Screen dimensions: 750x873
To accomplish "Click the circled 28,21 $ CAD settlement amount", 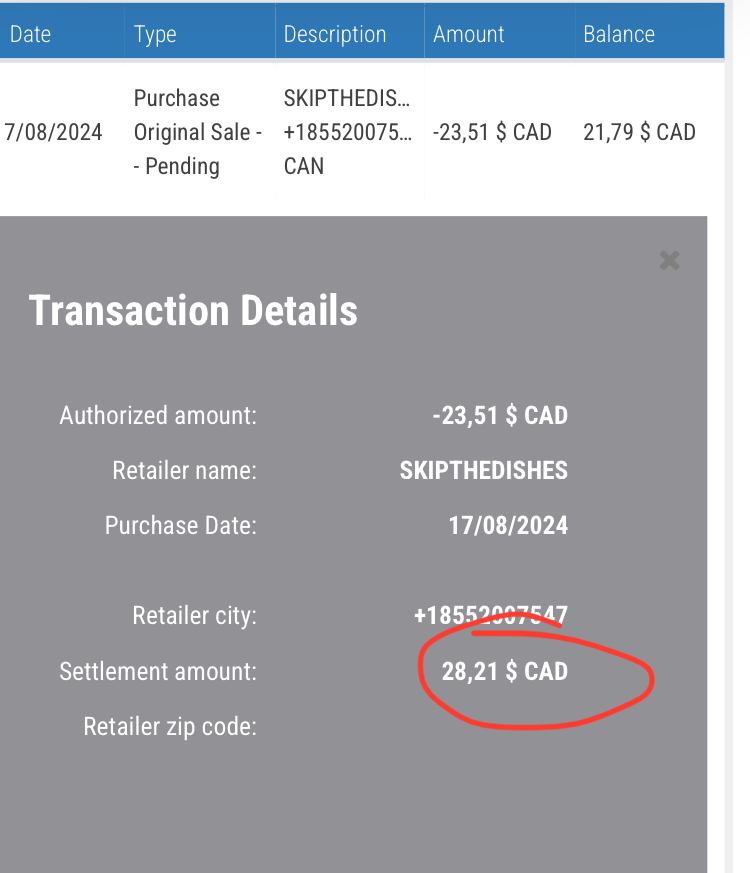I will [504, 671].
